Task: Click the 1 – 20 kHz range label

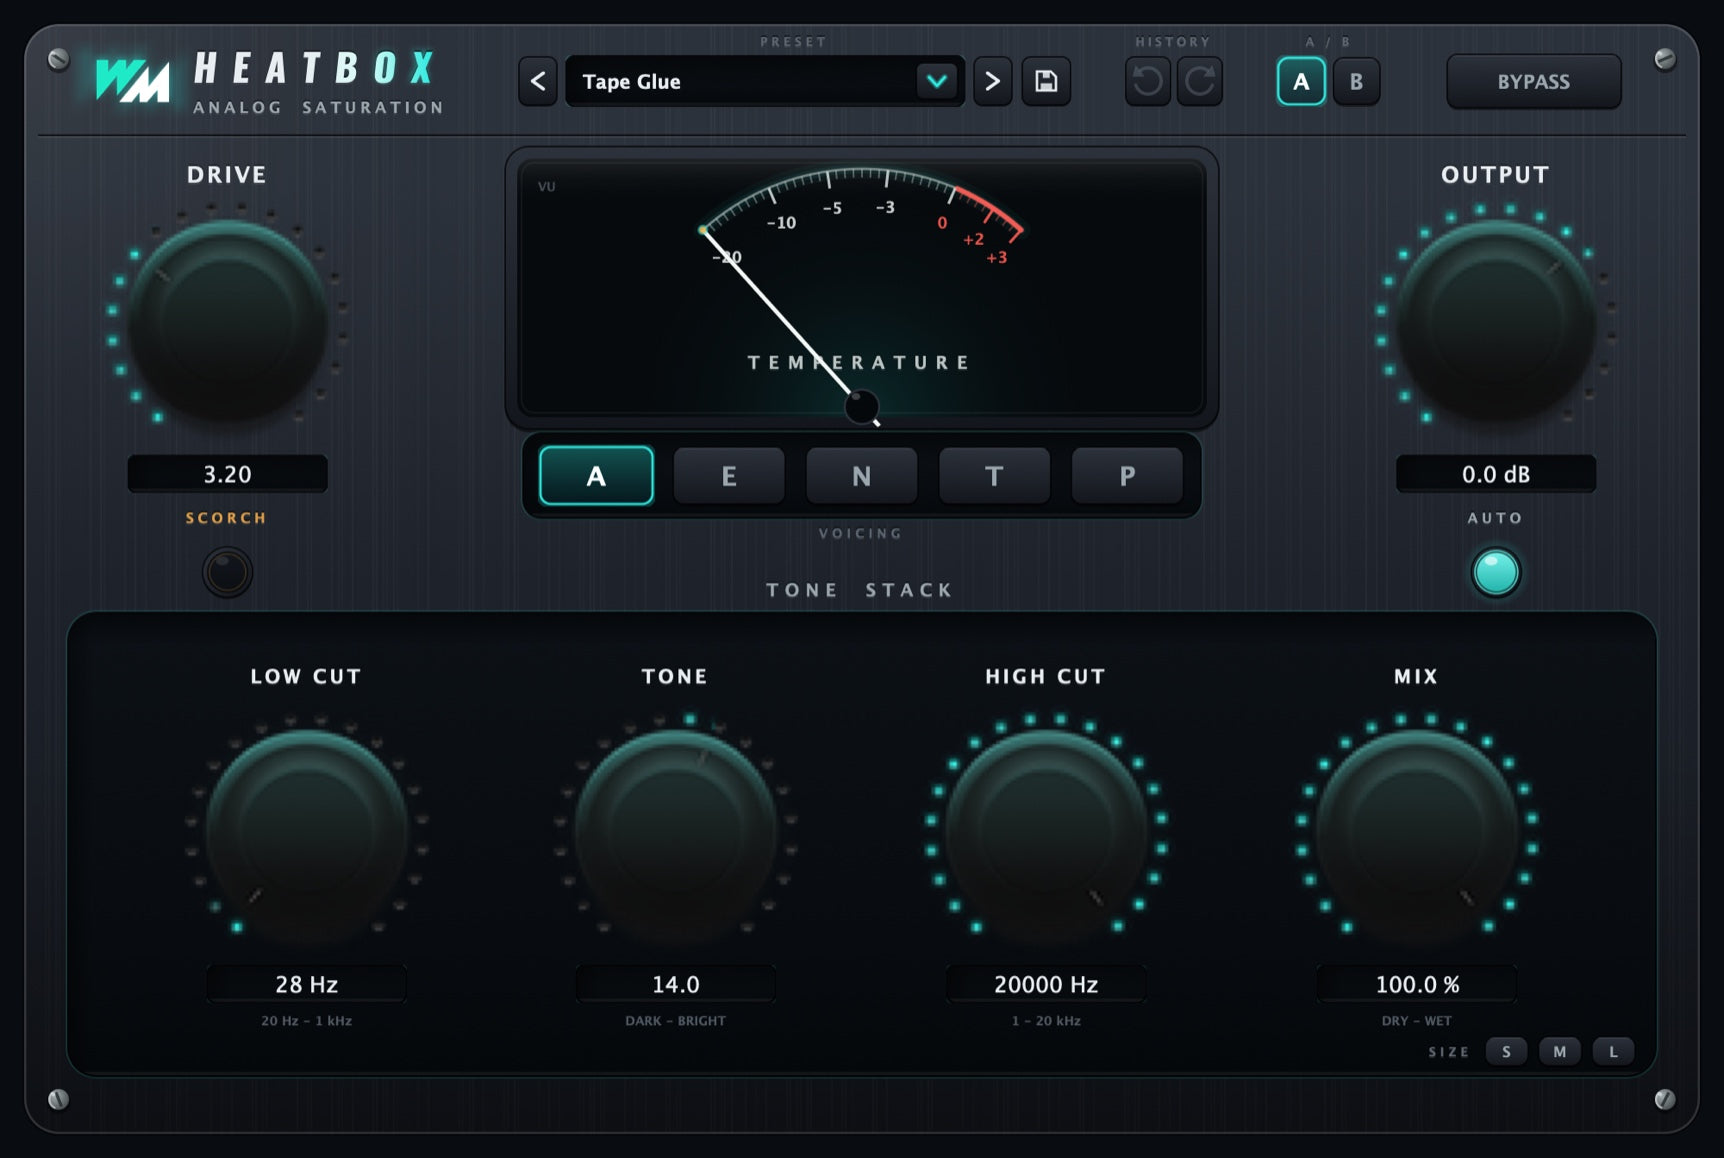Action: tap(1045, 1021)
